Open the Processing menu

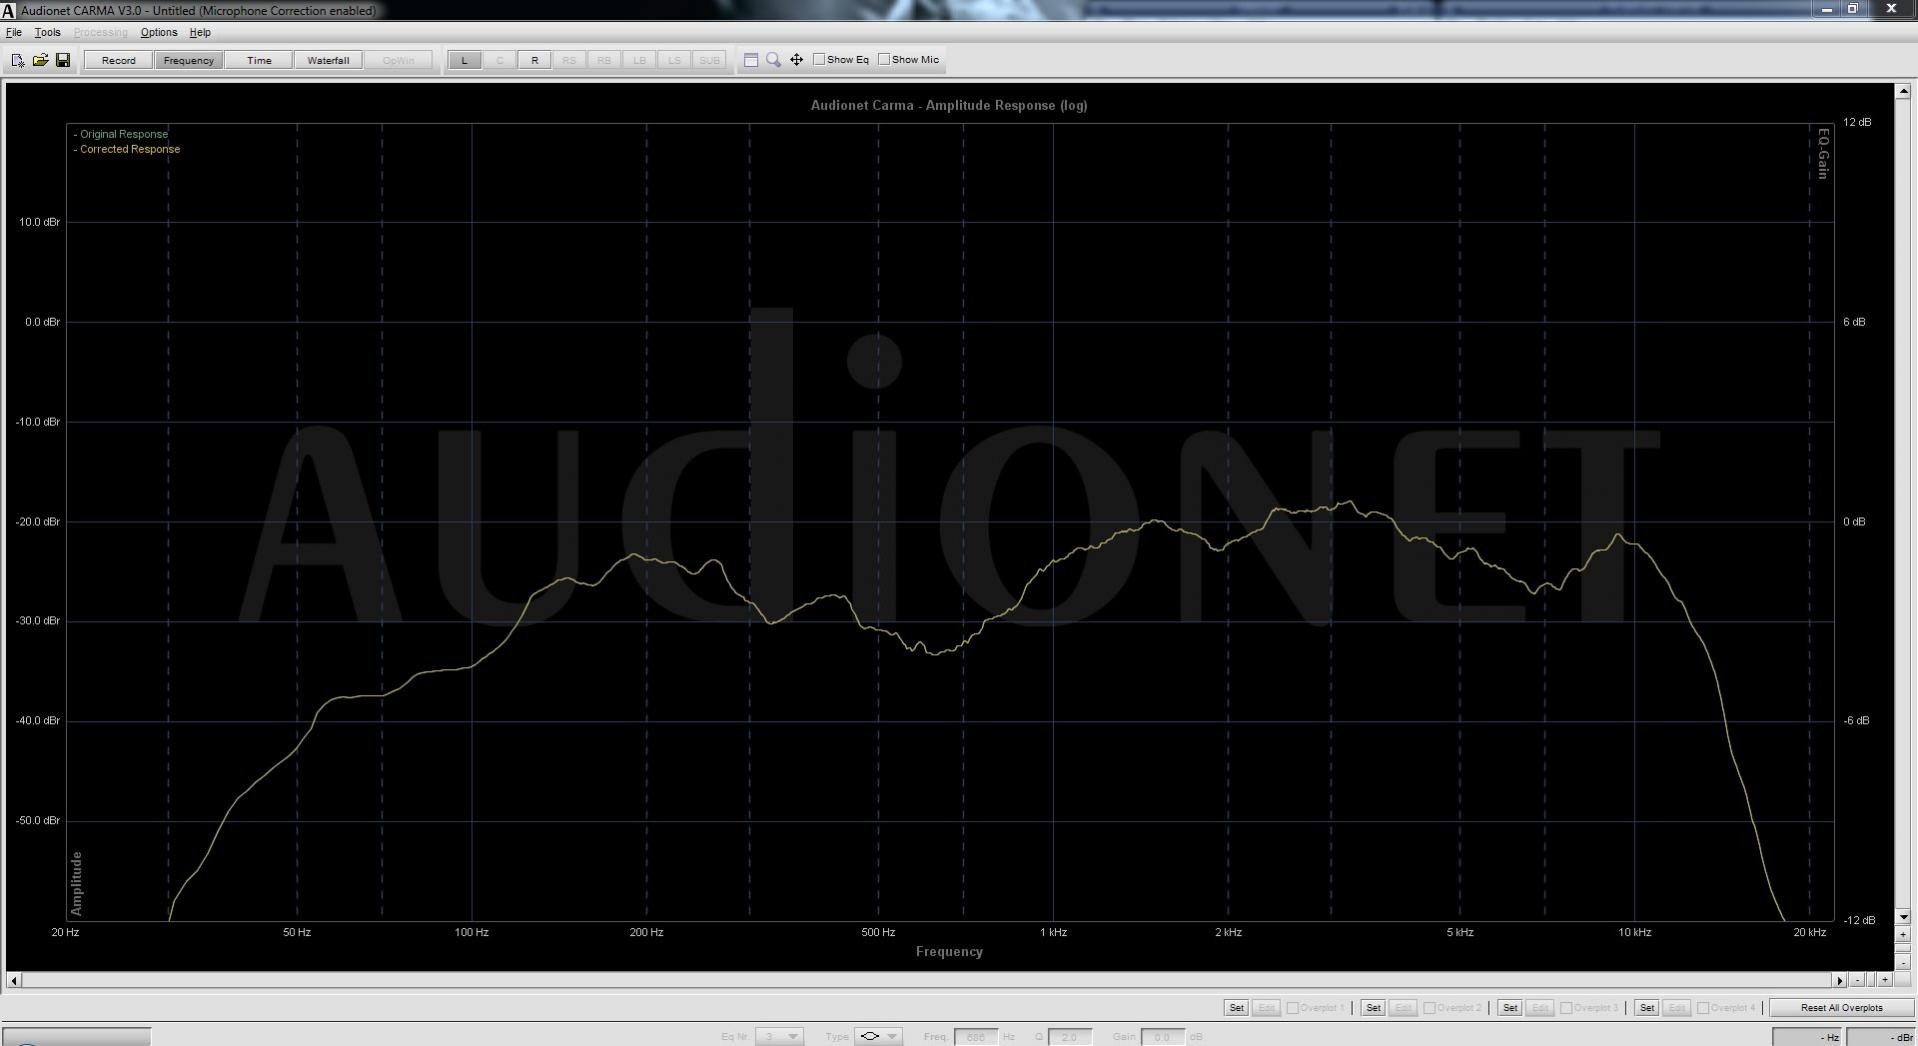click(100, 33)
